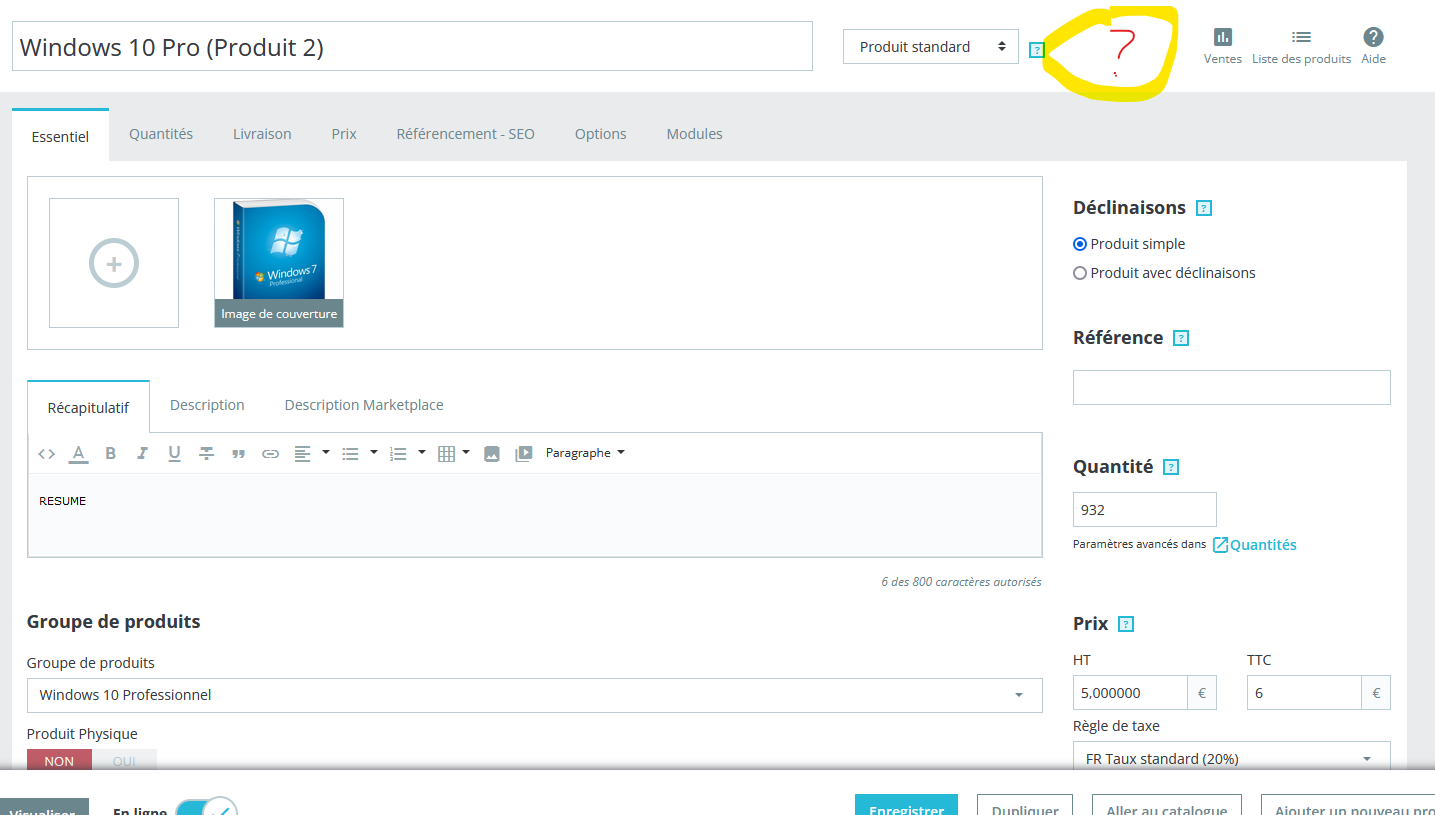This screenshot has width=1435, height=815.
Task: Click the Visualiser button
Action: (x=42, y=806)
